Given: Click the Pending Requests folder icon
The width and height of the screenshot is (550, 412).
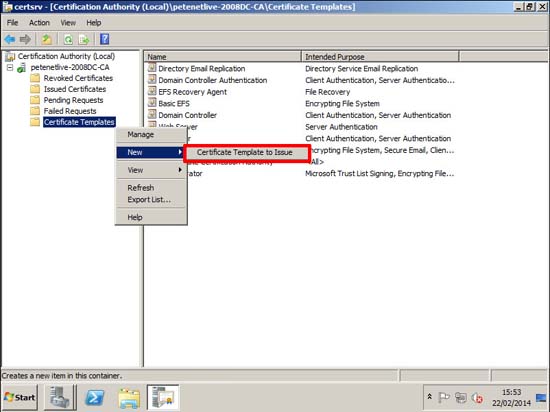Looking at the screenshot, I should 35,100.
